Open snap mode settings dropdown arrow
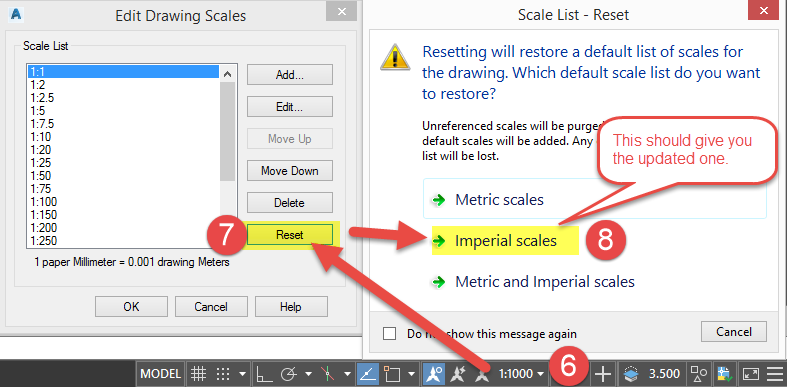 click(242, 374)
